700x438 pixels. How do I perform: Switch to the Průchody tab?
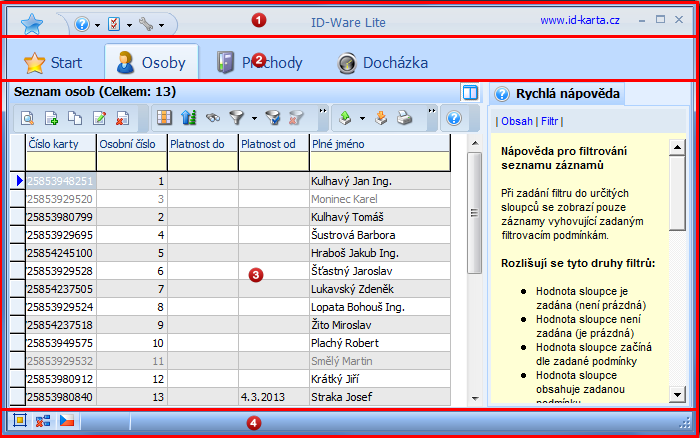259,63
